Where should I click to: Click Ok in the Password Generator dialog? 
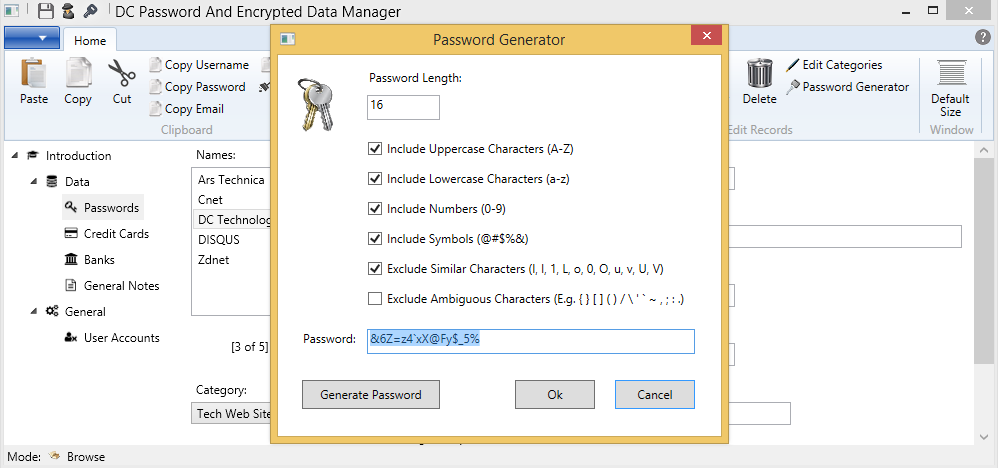coord(555,395)
